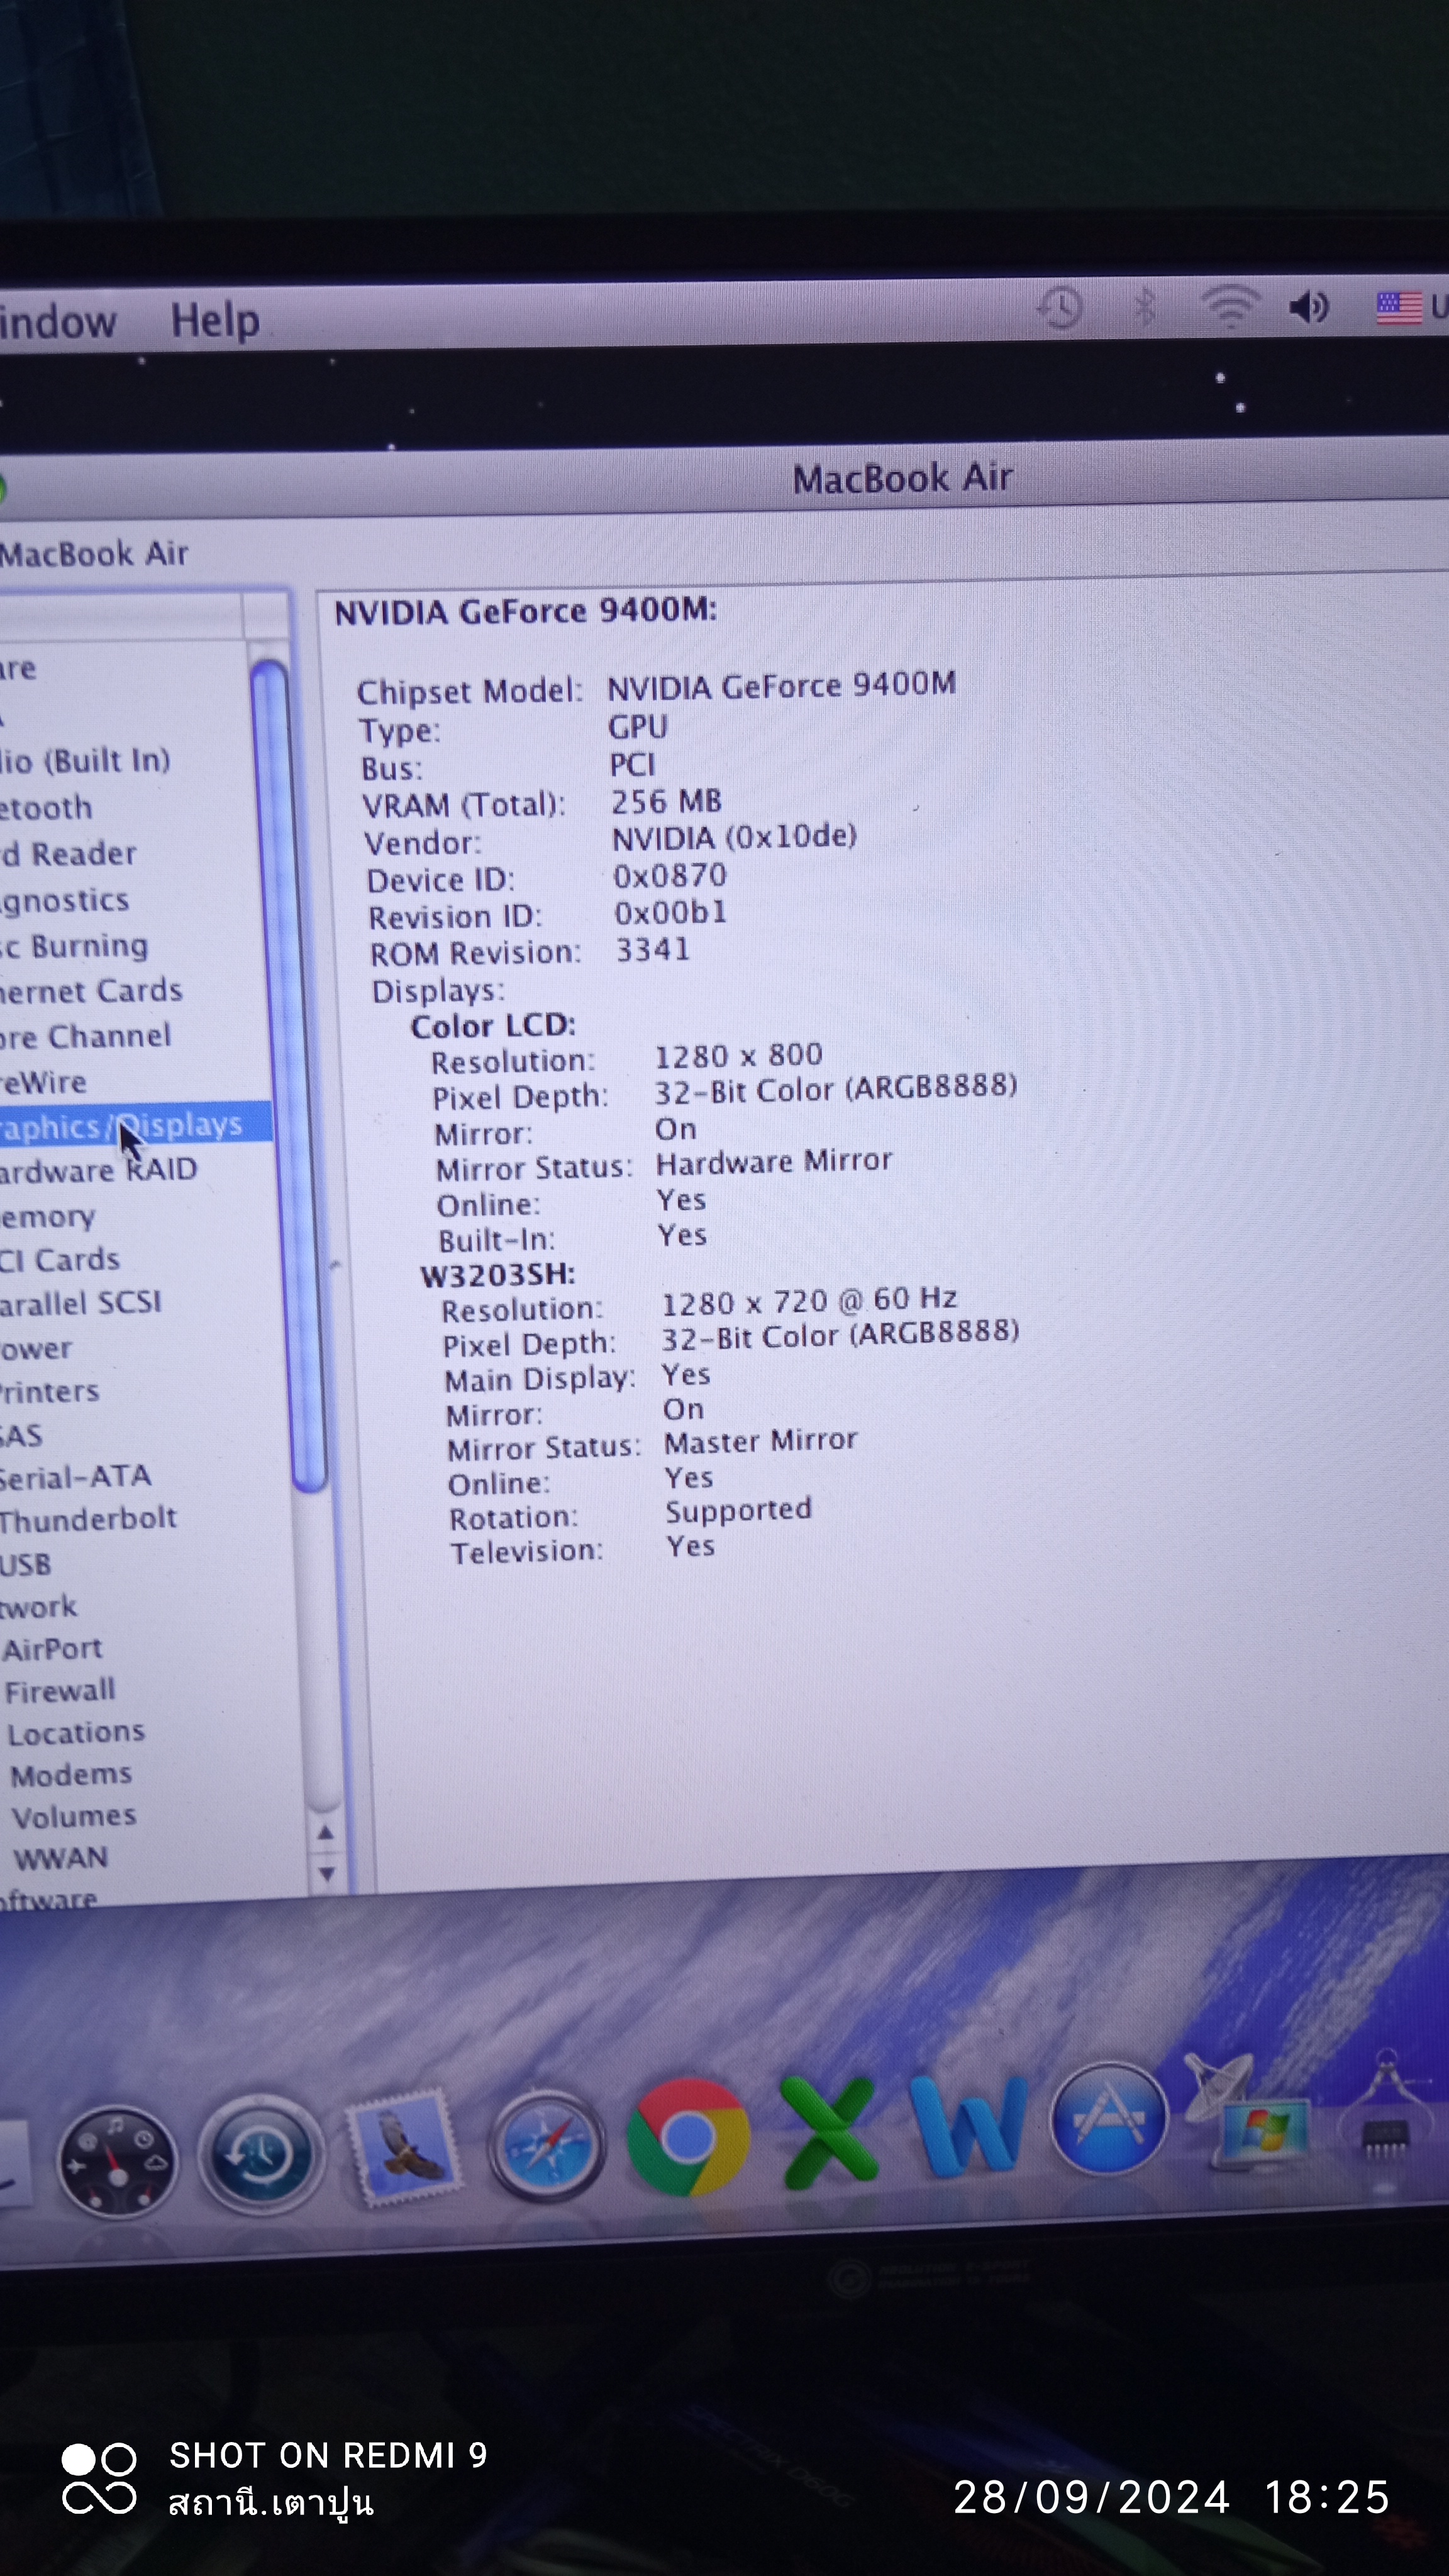Click NVIDIA GeForce 9400M heading
This screenshot has height=2576, width=1449.
[x=525, y=611]
